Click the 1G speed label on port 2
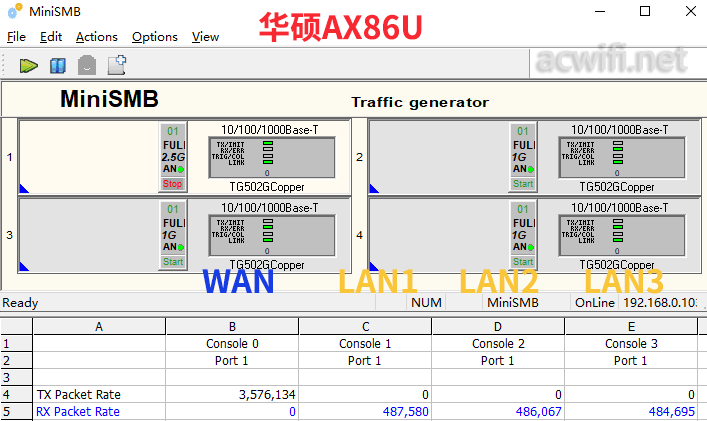This screenshot has width=707, height=421. 519,157
